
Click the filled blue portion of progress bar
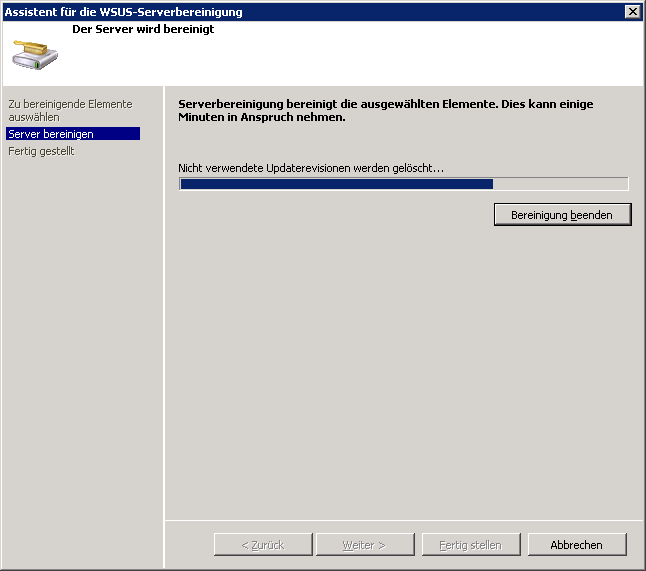coord(336,184)
